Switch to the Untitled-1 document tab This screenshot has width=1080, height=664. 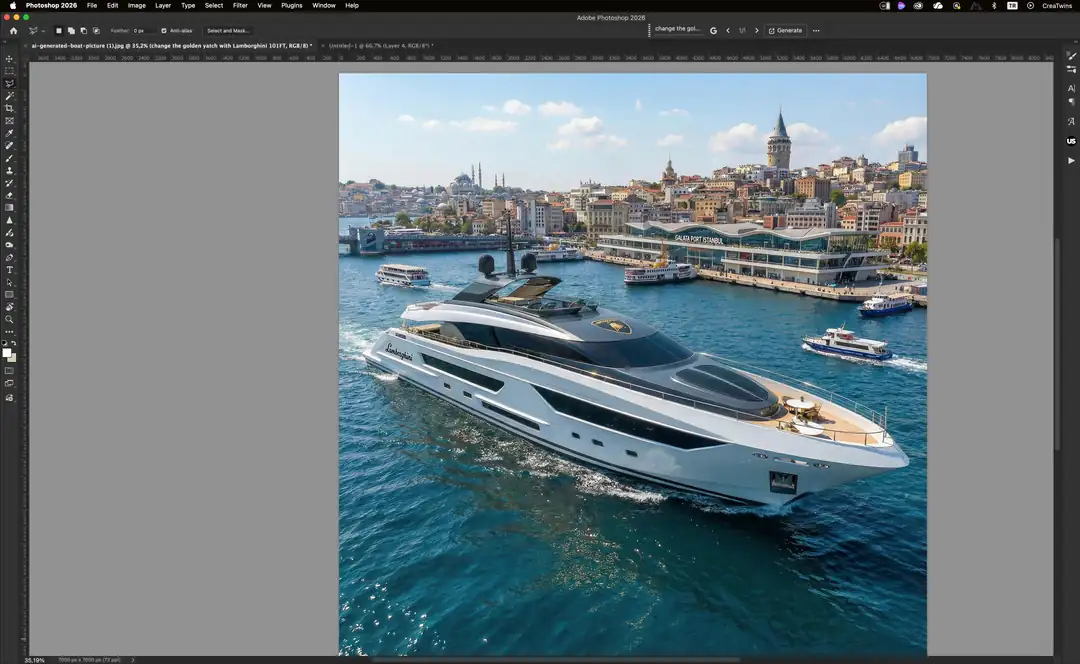point(380,45)
